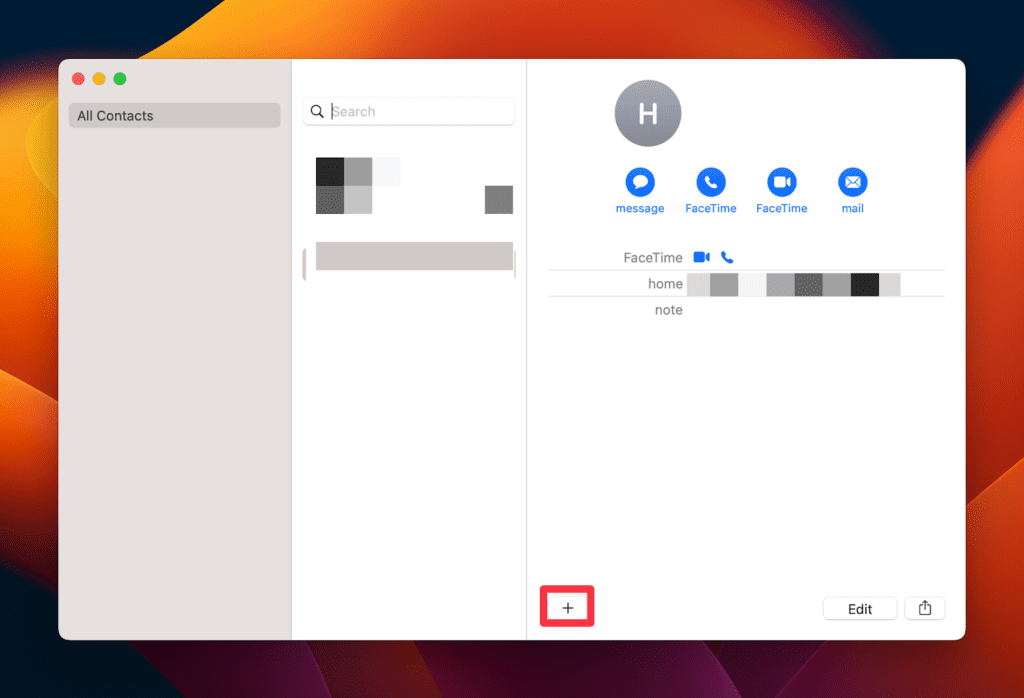Click the small phone icon in the FaceTime row
The height and width of the screenshot is (698, 1024).
(x=727, y=257)
